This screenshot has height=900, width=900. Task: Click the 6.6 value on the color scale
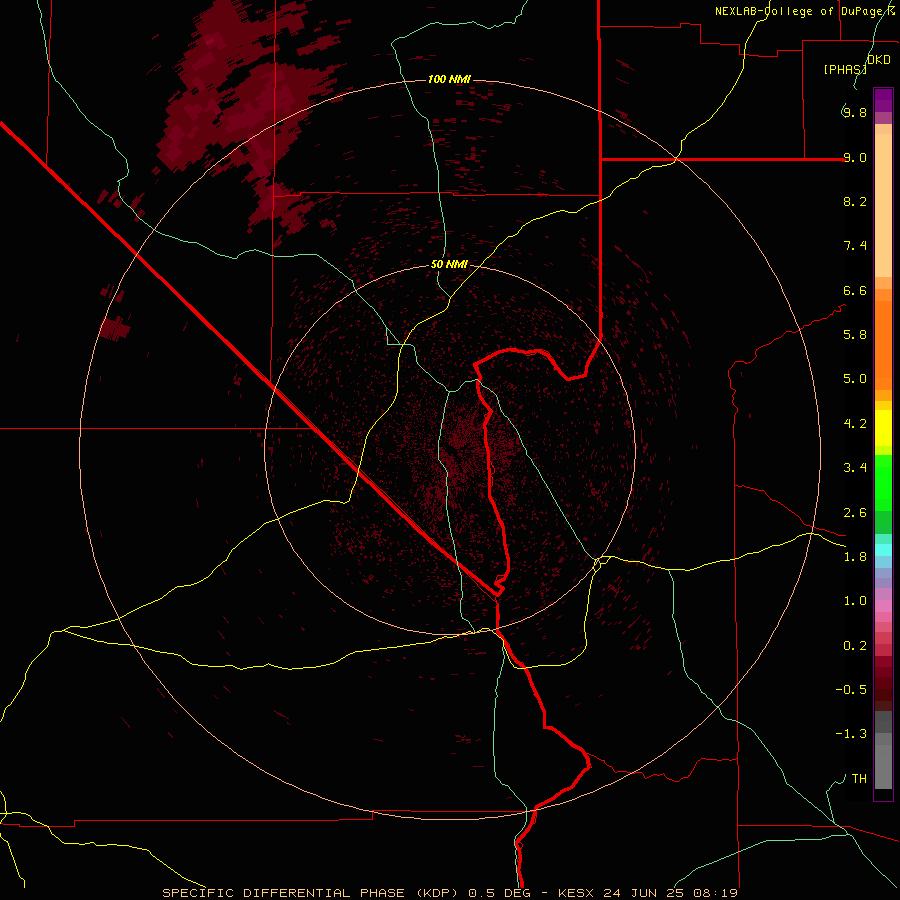[x=855, y=290]
